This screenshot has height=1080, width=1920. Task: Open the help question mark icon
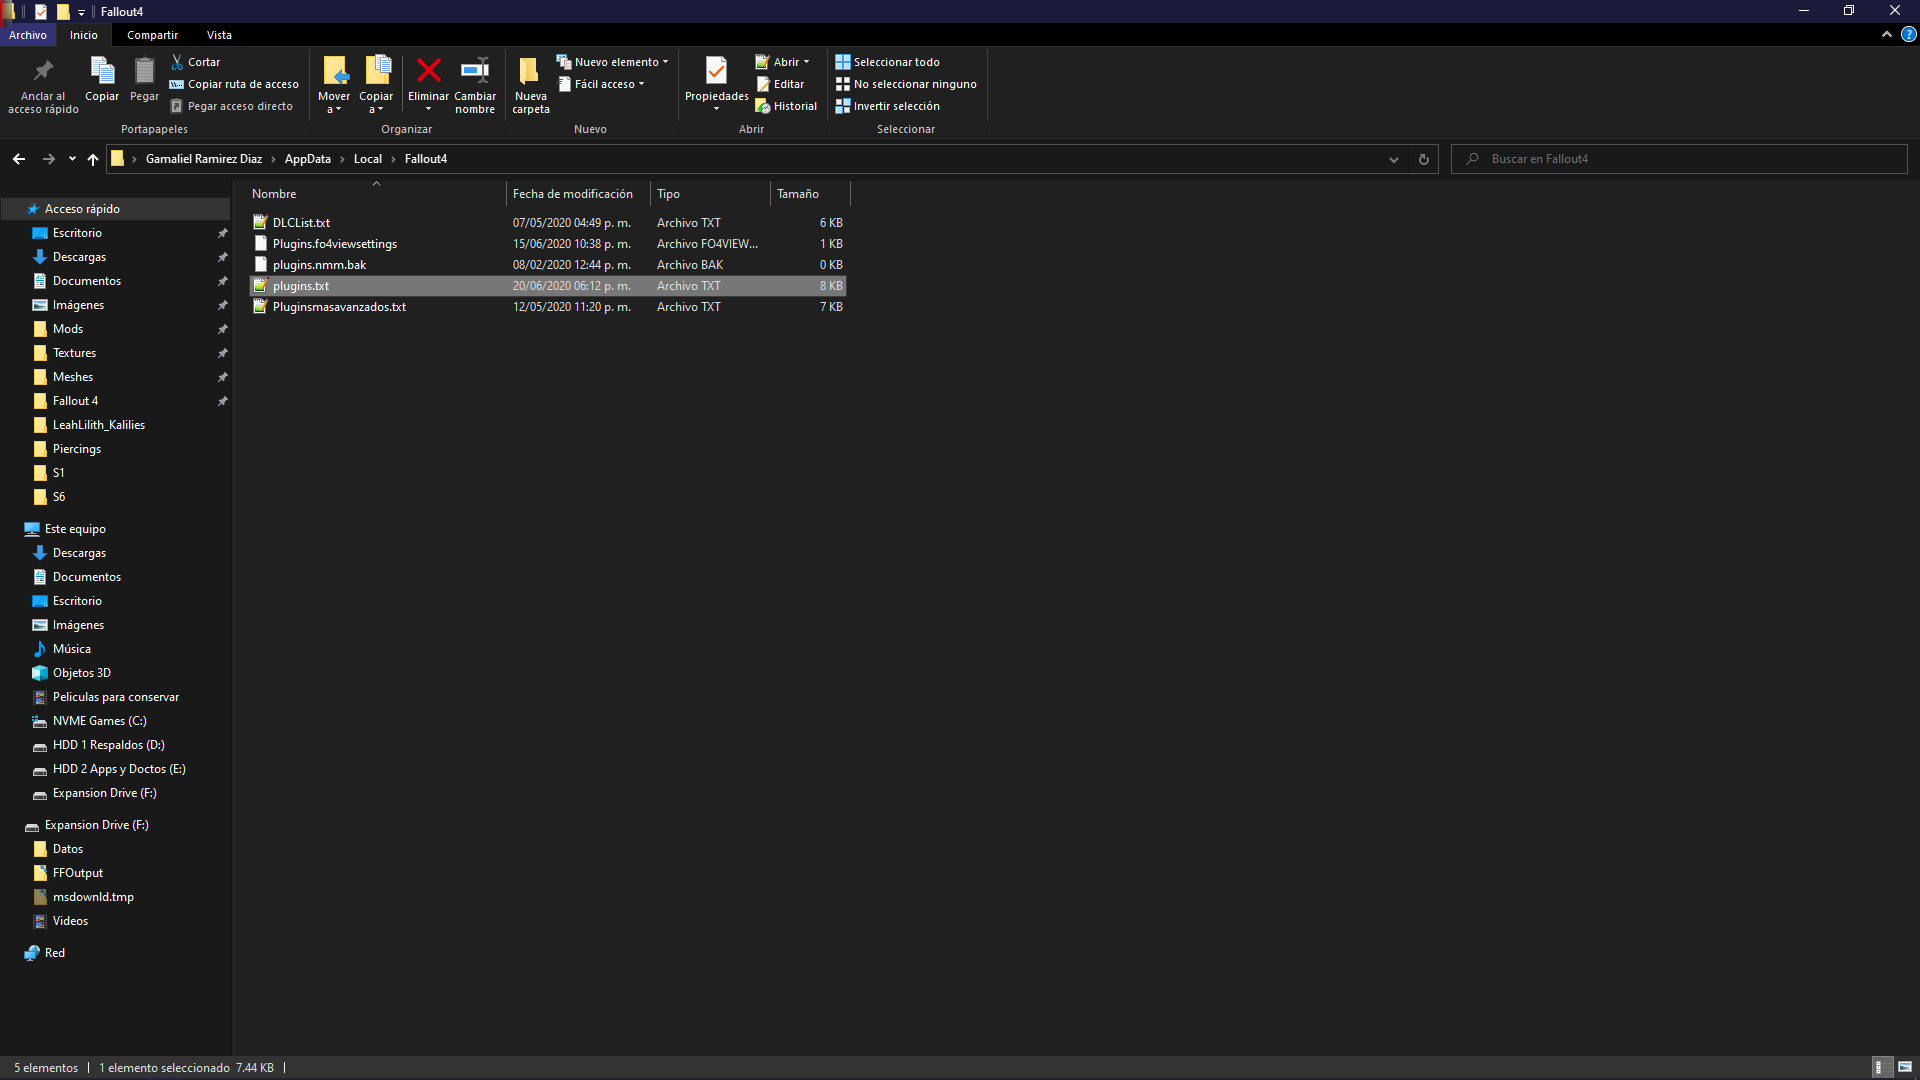1908,34
